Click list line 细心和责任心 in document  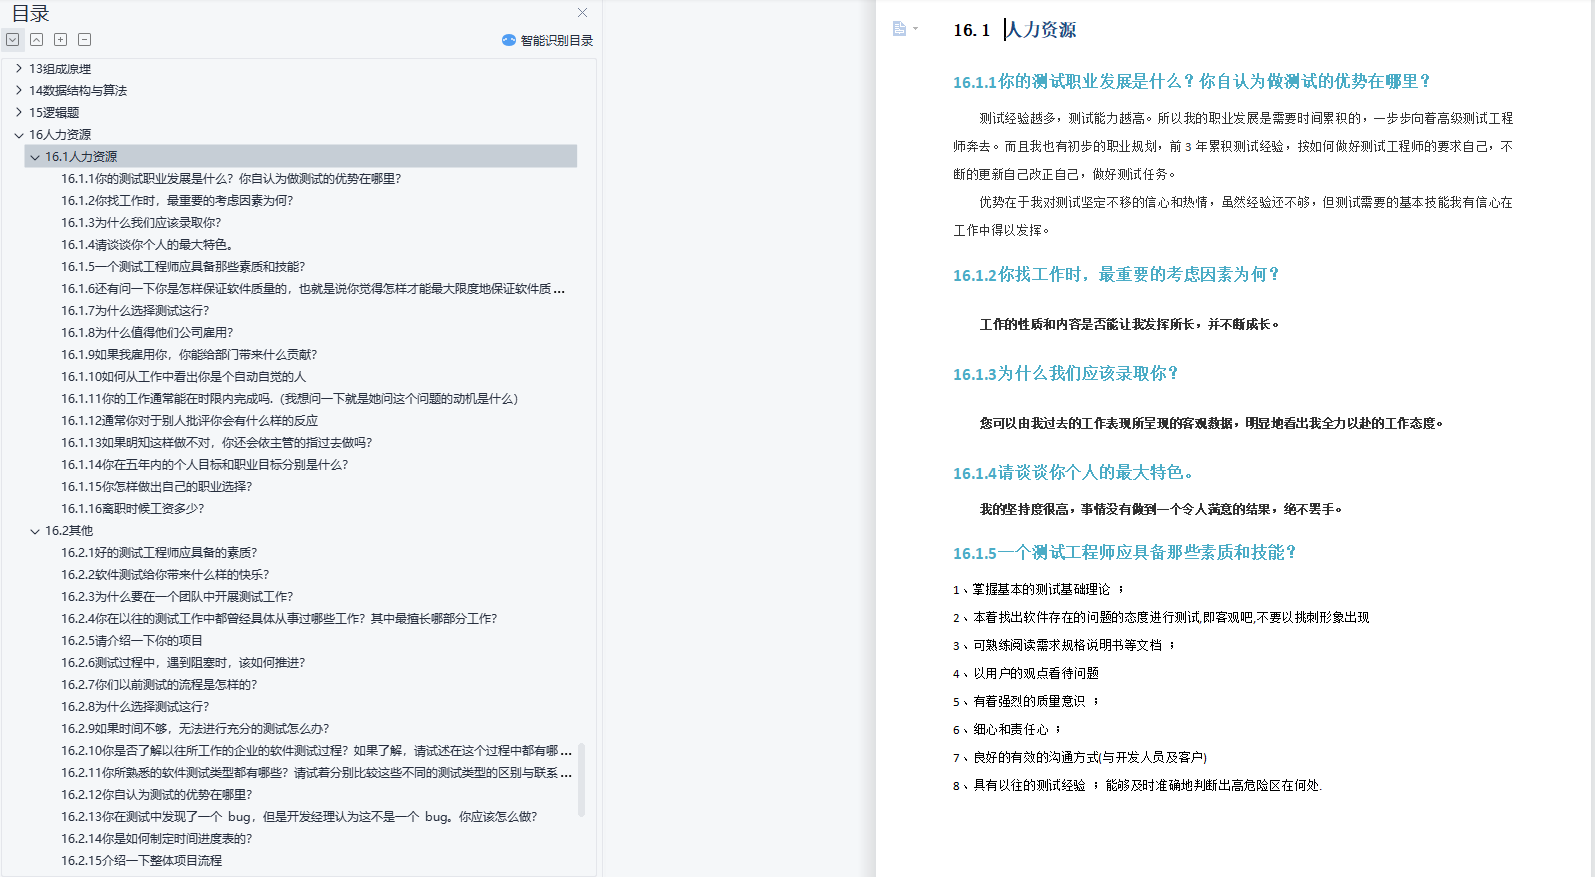(x=1007, y=730)
